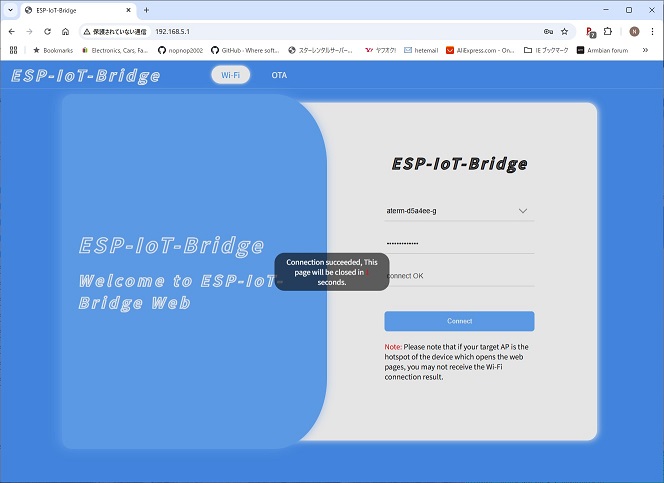Open Chrome three-dot menu
Image resolution: width=664 pixels, height=483 pixels.
652,31
